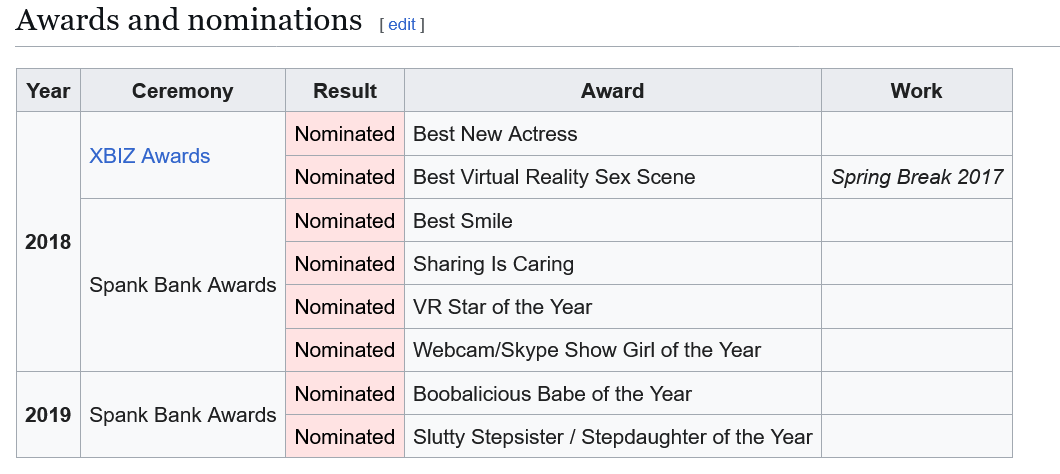Click the Sharing Is Caring award cell
The width and height of the screenshot is (1060, 474).
click(x=494, y=264)
